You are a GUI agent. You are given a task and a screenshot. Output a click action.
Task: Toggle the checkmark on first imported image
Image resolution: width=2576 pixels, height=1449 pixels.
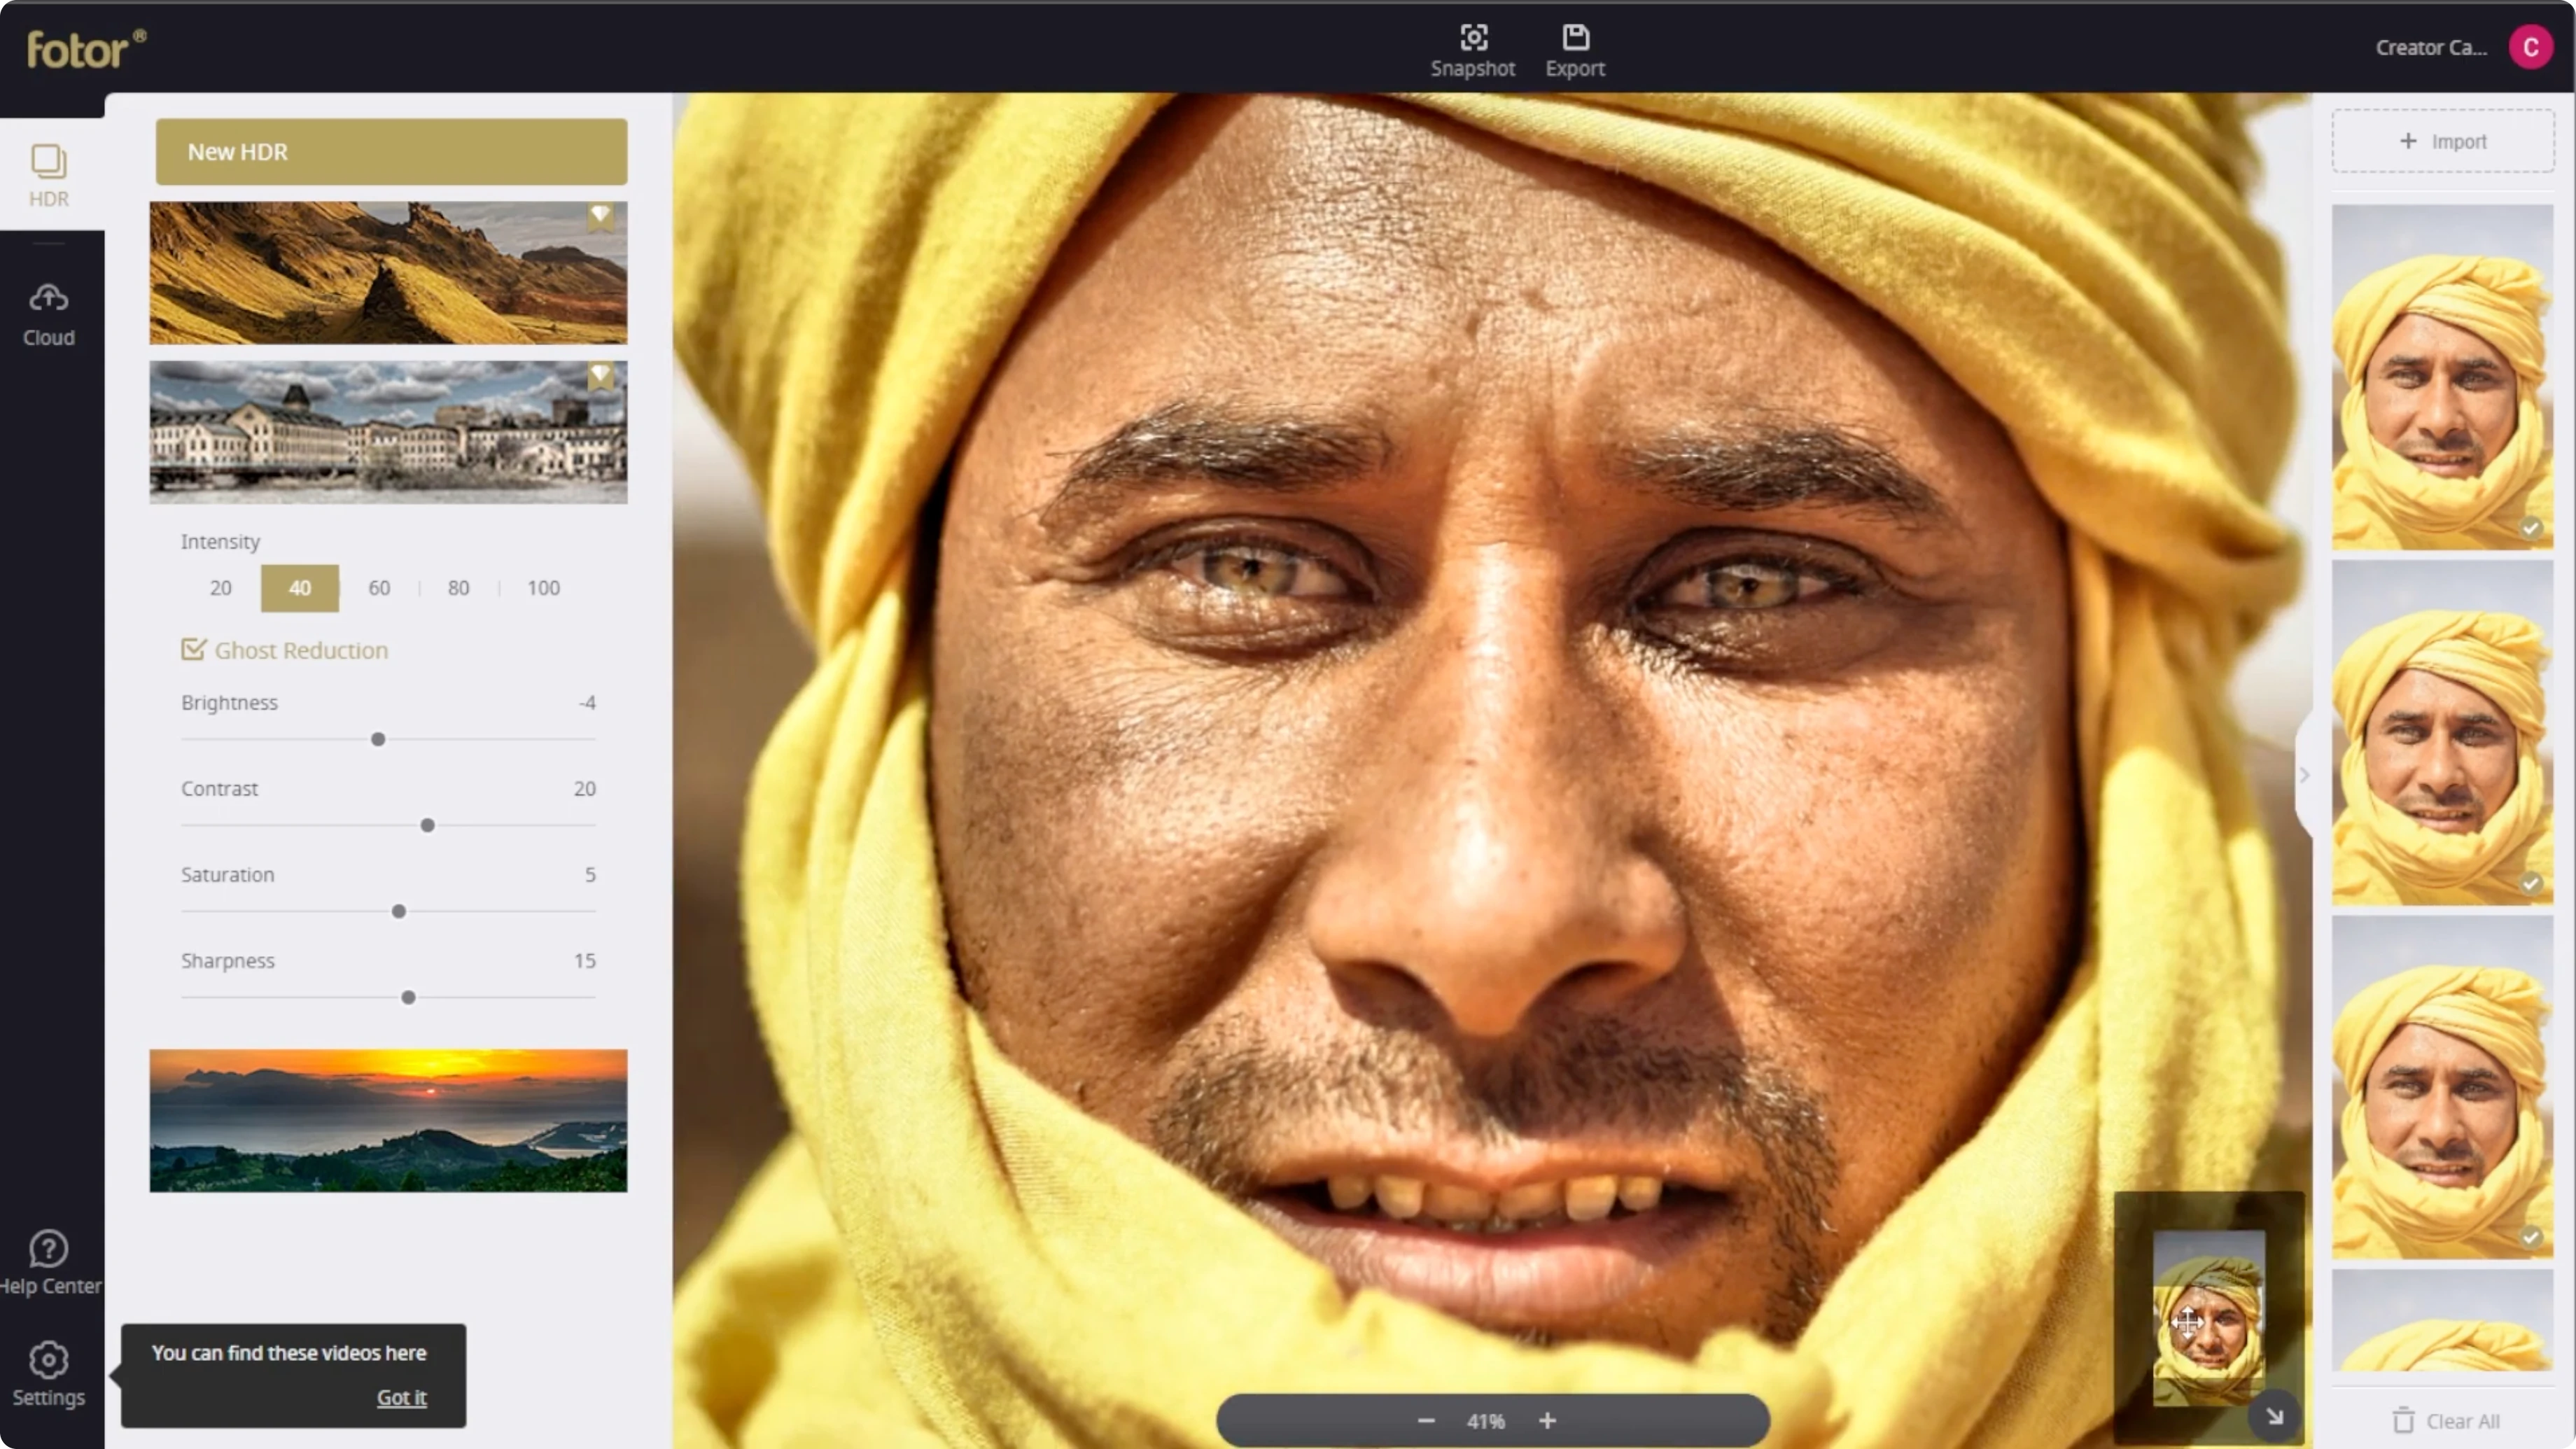2530,528
